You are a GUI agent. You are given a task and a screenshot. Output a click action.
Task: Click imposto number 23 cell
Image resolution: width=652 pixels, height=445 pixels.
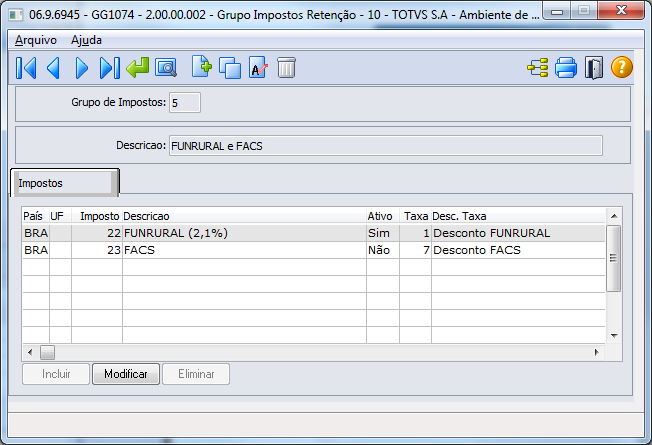click(97, 250)
